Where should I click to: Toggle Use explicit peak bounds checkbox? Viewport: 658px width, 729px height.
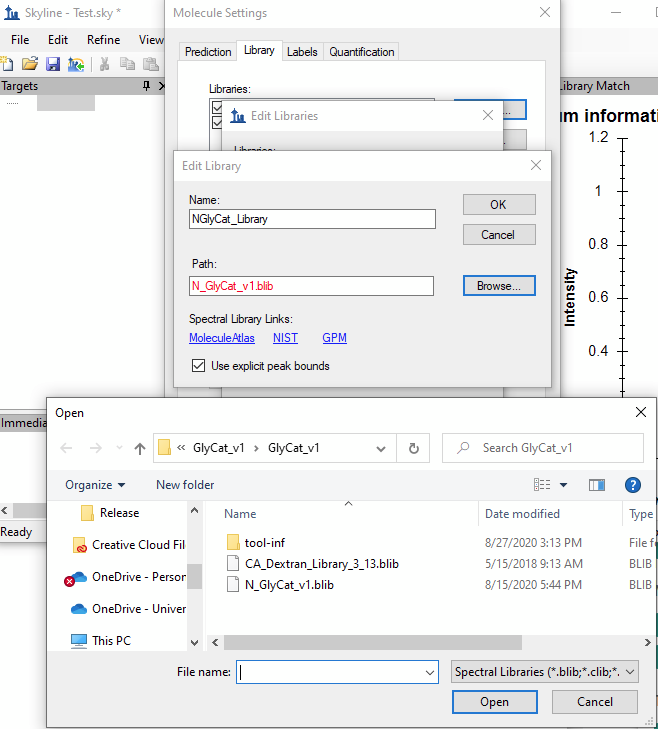[198, 366]
